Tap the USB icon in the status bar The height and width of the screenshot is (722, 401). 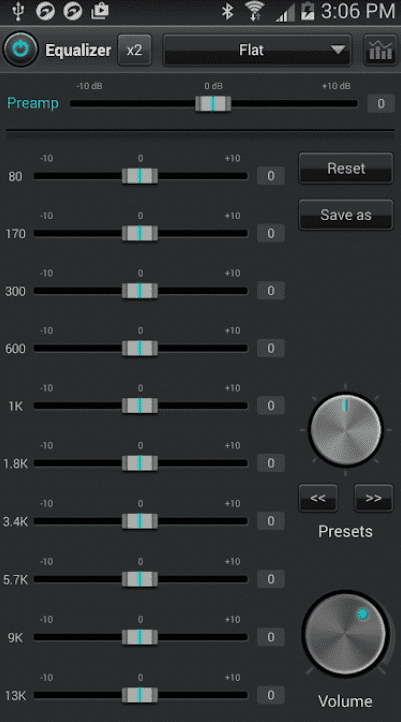[x=17, y=12]
